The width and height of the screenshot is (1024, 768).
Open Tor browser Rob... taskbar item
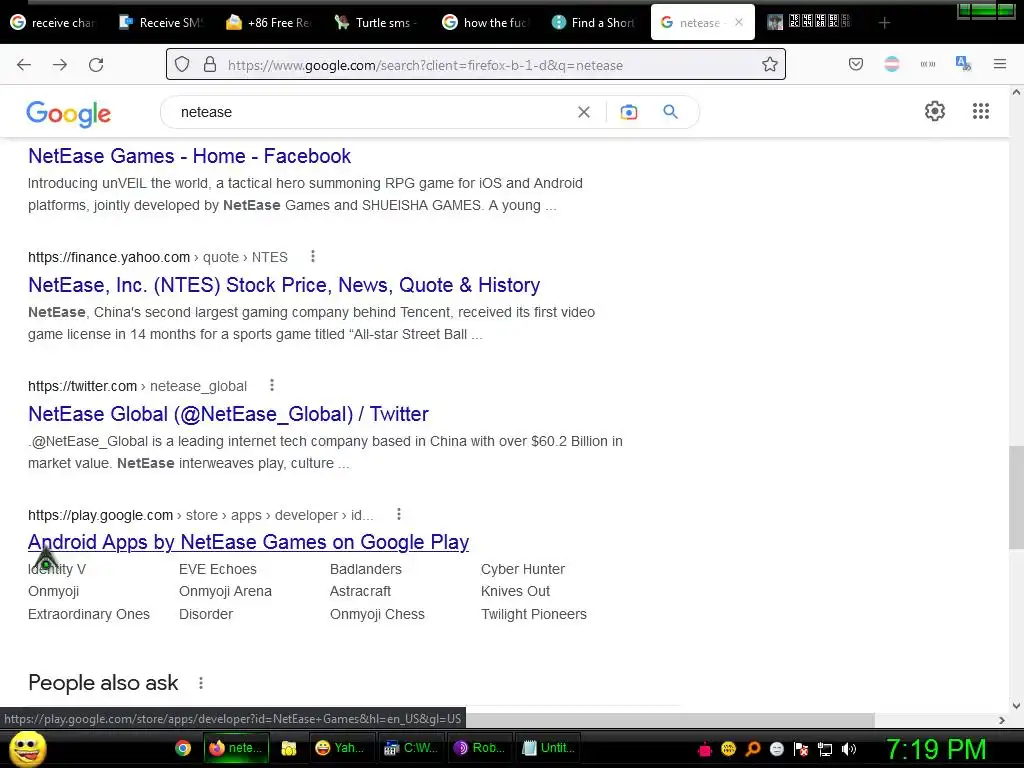[480, 748]
